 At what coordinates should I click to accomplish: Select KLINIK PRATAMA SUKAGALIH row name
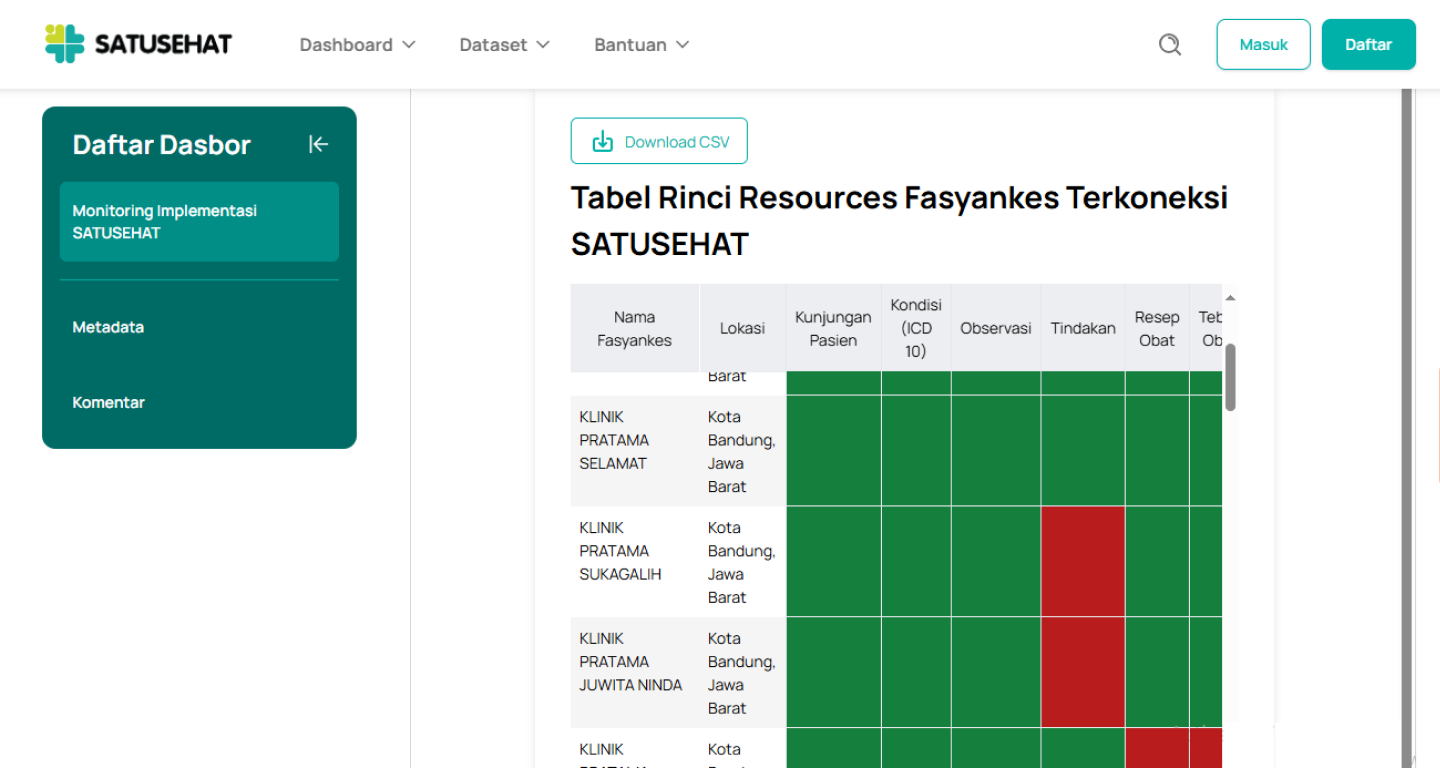620,551
